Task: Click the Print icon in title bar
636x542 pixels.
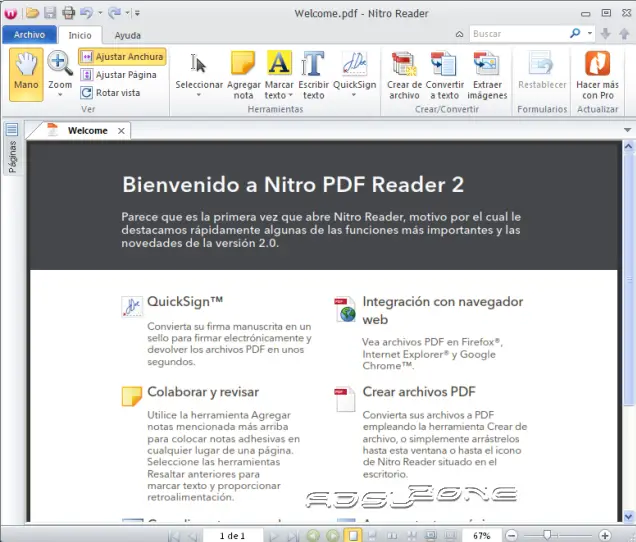Action: click(x=68, y=13)
